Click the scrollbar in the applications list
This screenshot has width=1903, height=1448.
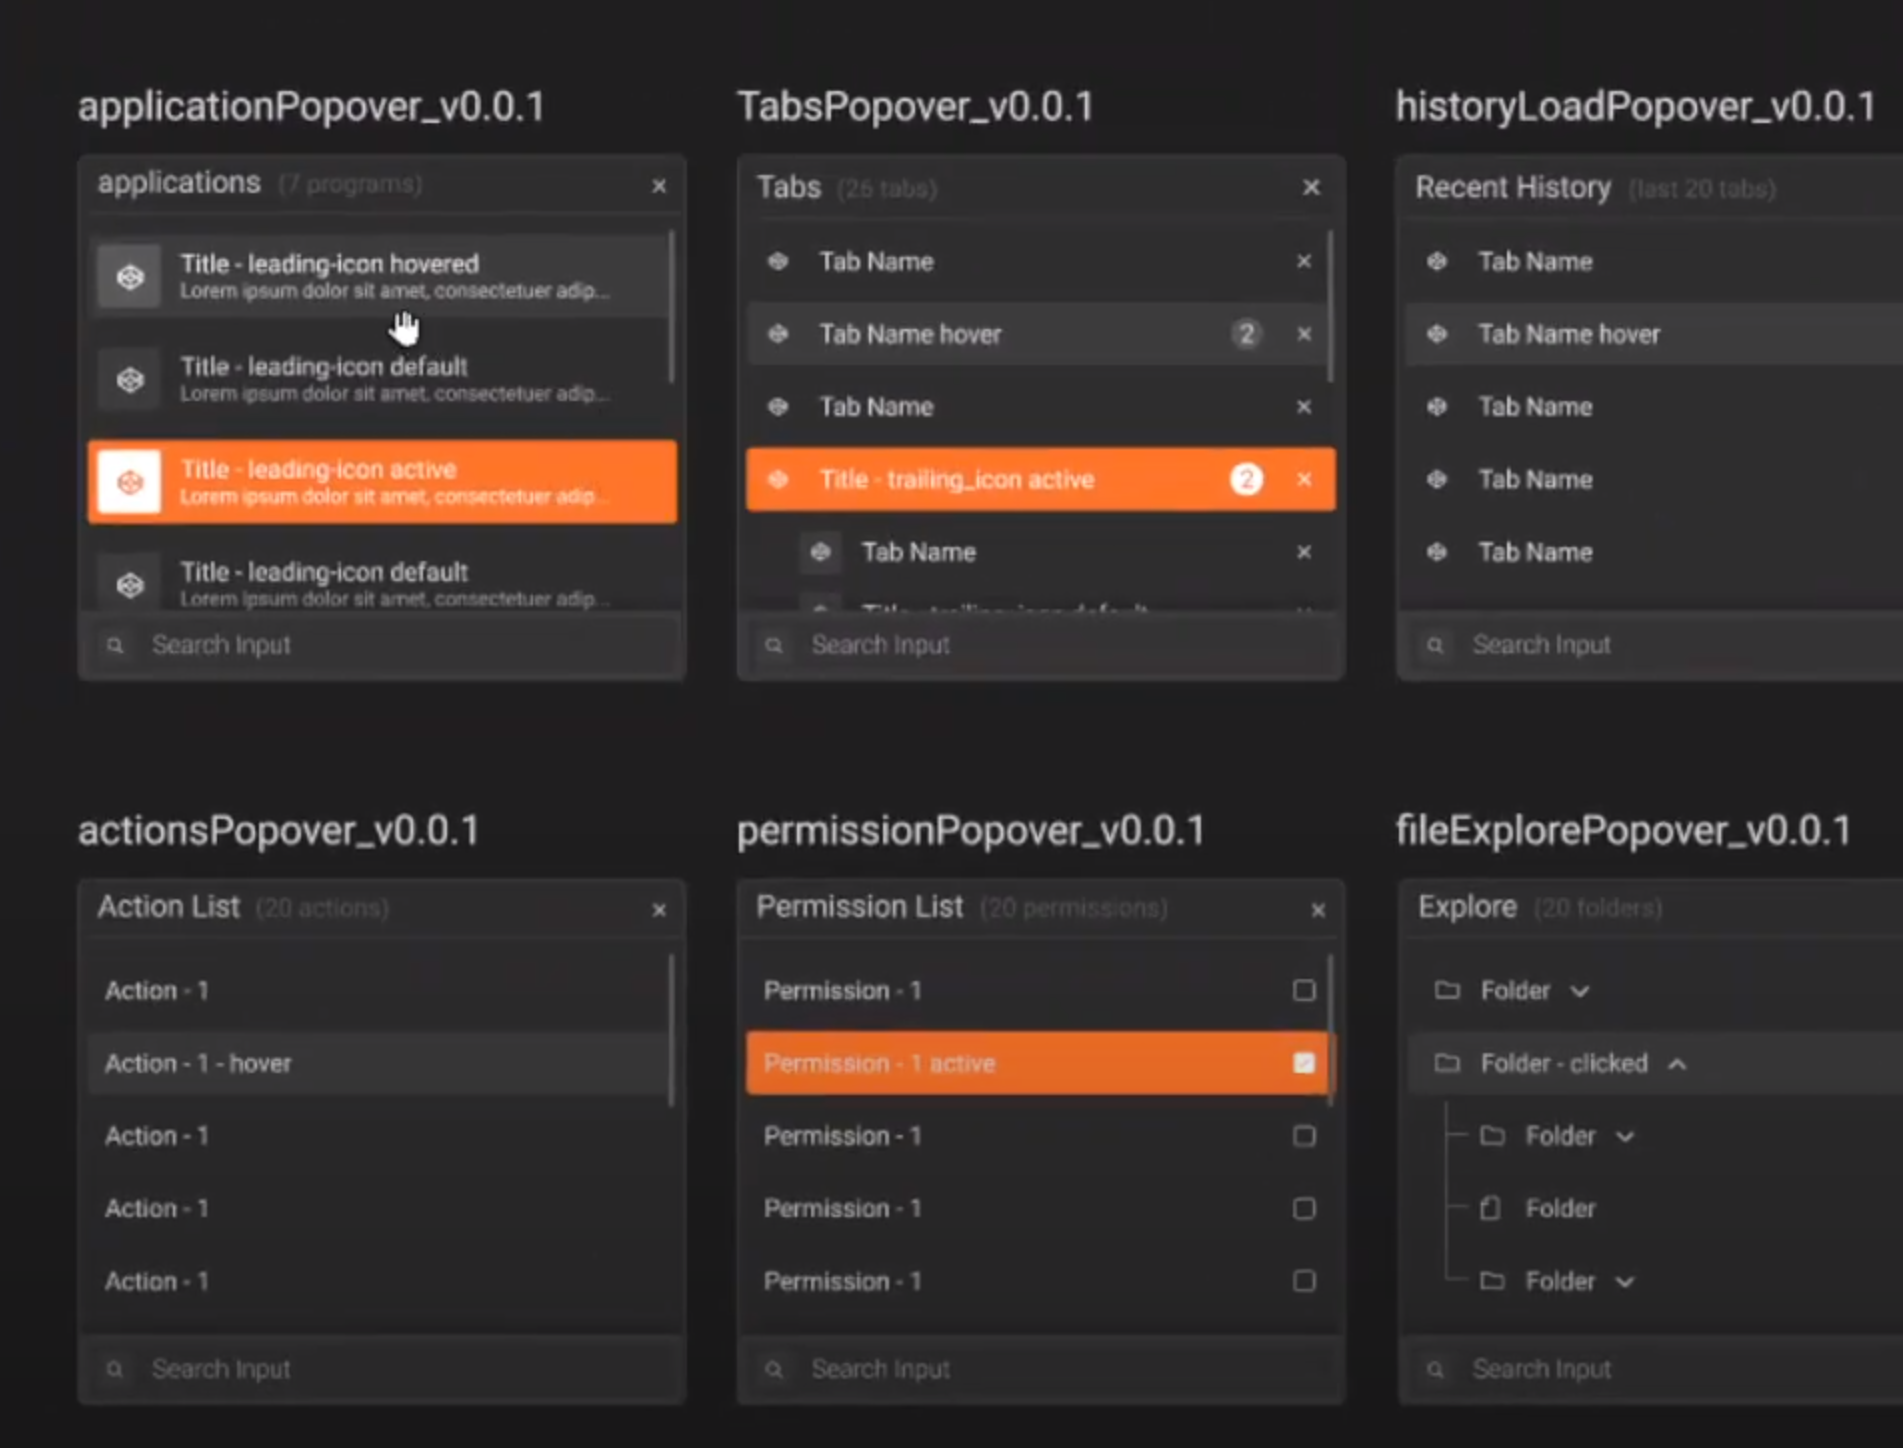tap(671, 307)
